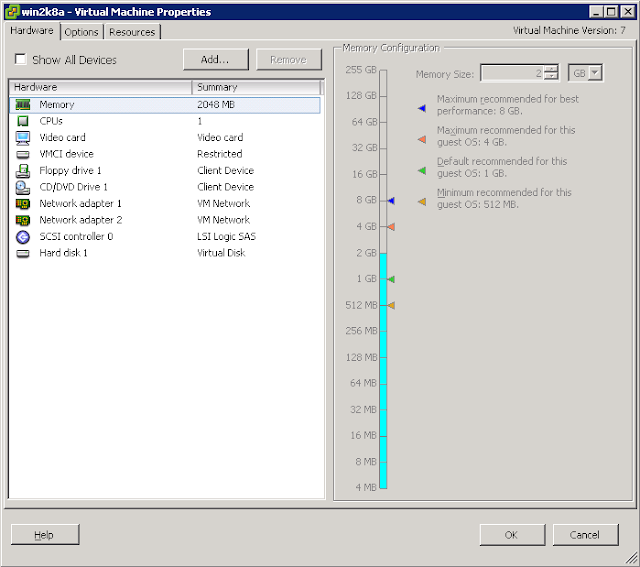Select the SCSI controller 0 icon
Screen dimensions: 640x567
pos(23,237)
